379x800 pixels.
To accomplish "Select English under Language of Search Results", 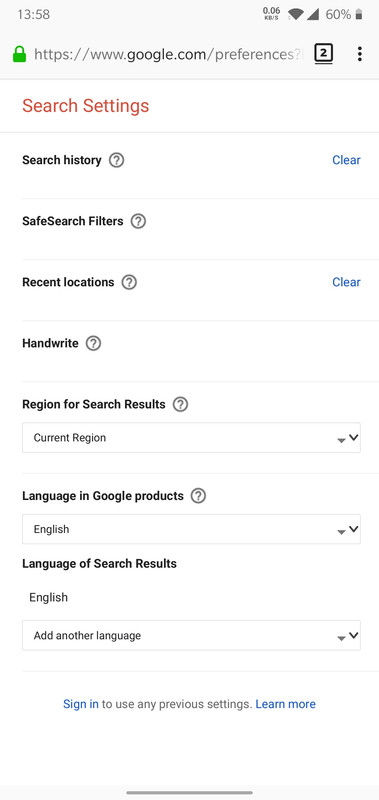I will click(x=48, y=597).
